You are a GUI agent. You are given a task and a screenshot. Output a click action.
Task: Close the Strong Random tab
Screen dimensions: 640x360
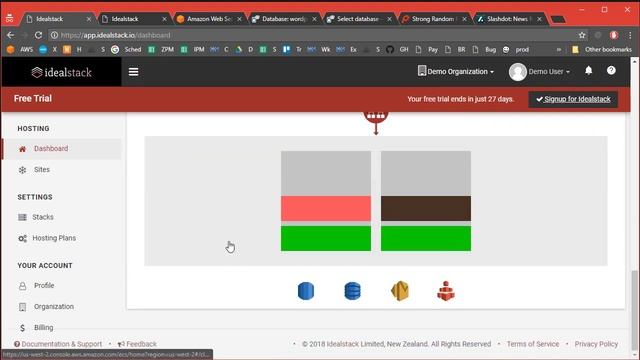tap(464, 19)
